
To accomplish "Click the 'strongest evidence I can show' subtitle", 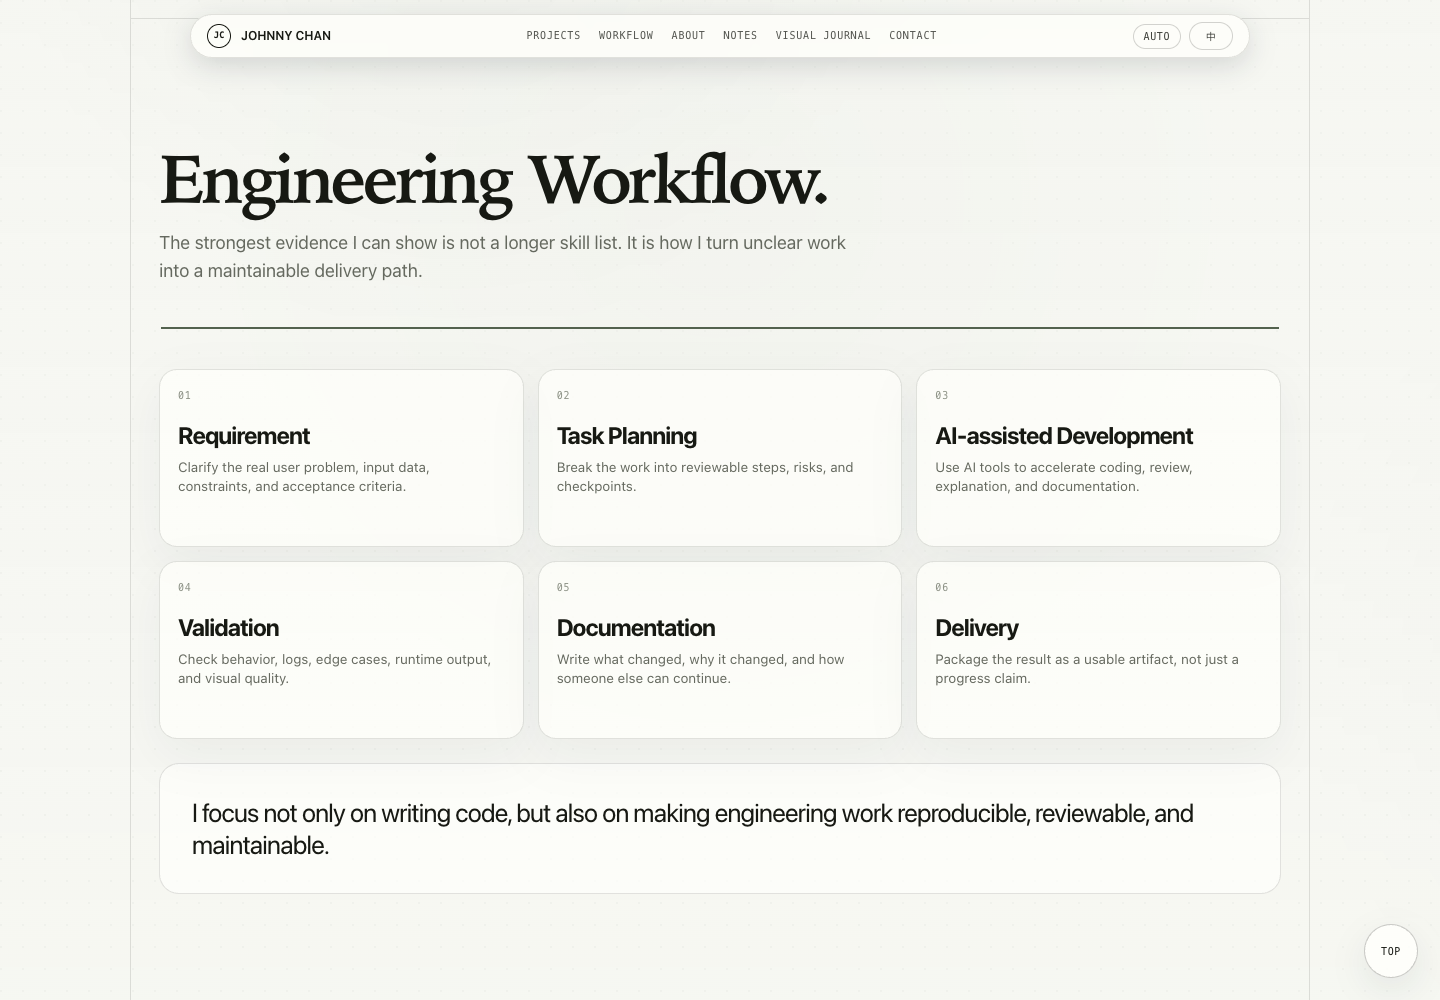I will click(x=503, y=257).
